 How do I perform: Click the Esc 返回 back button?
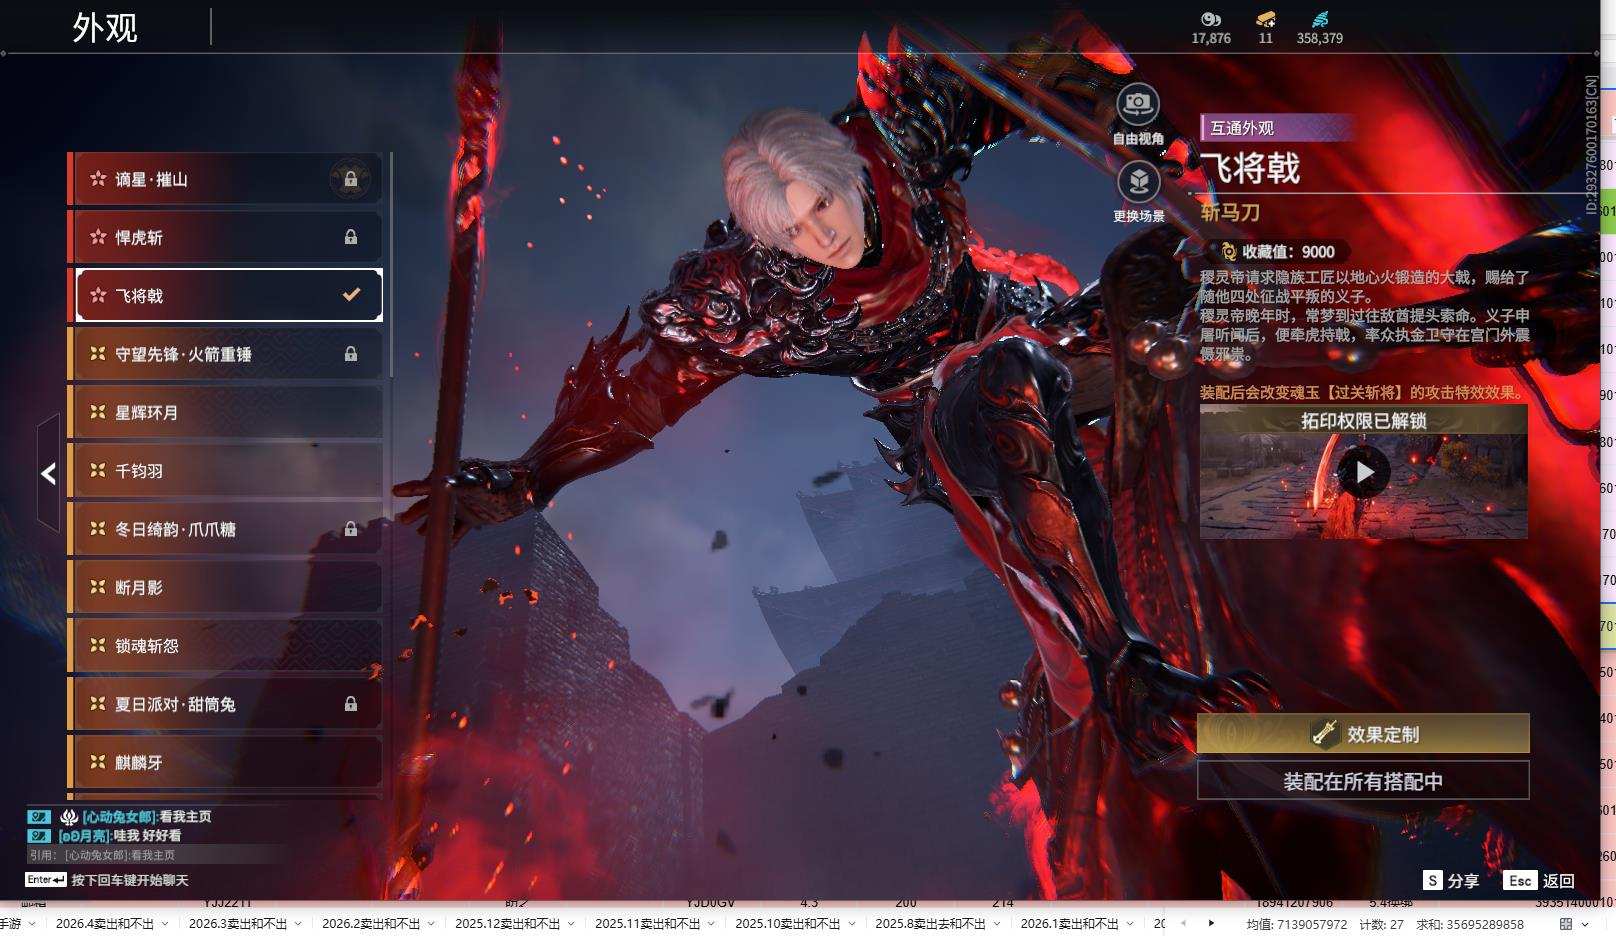(1539, 880)
